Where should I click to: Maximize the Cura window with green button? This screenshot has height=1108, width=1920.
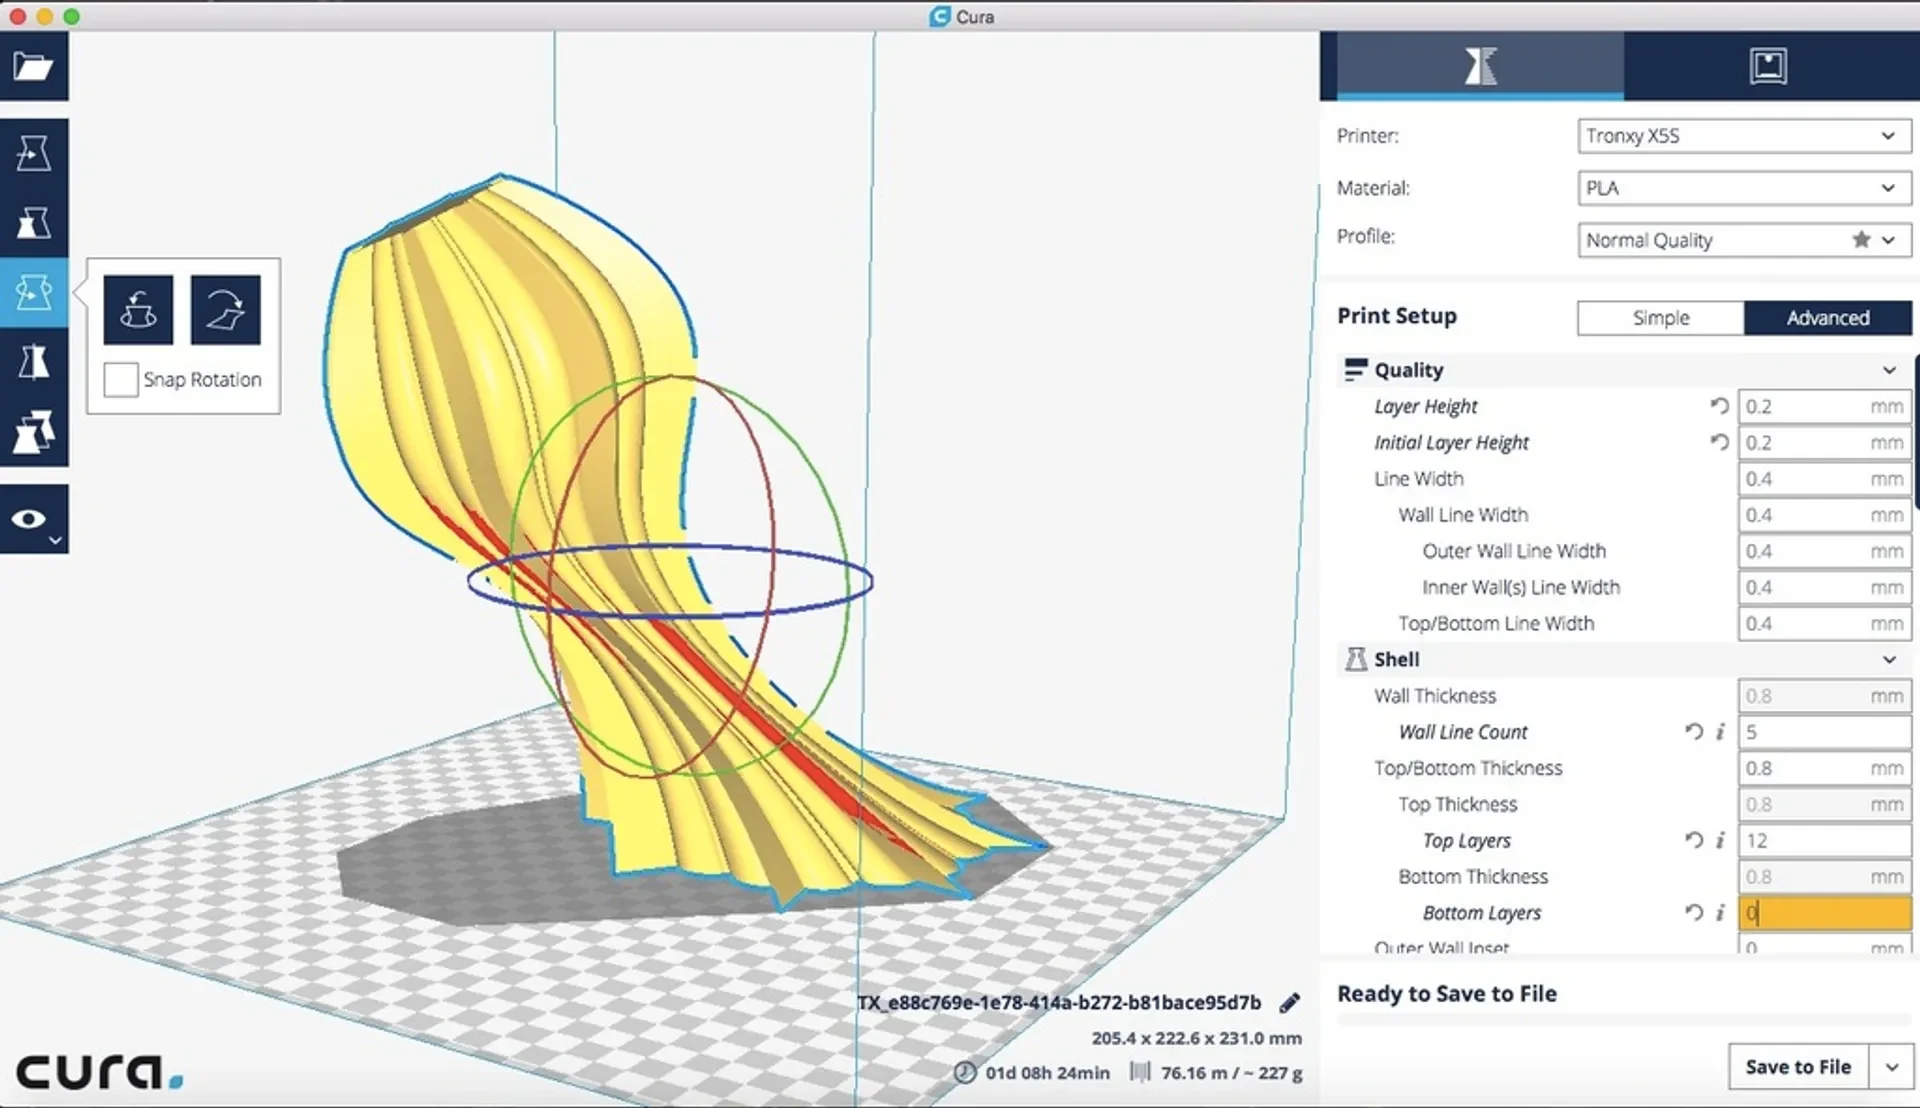71,16
